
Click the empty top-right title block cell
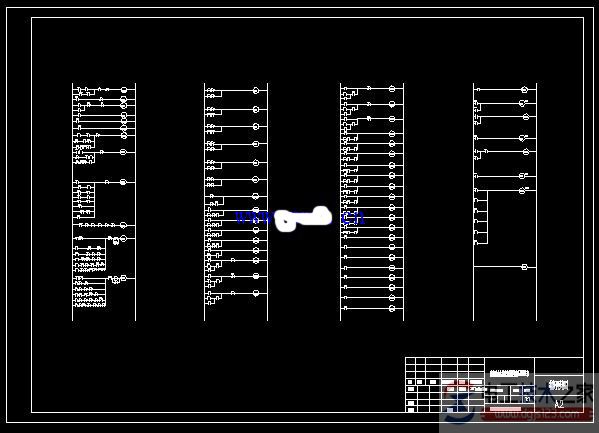(559, 367)
